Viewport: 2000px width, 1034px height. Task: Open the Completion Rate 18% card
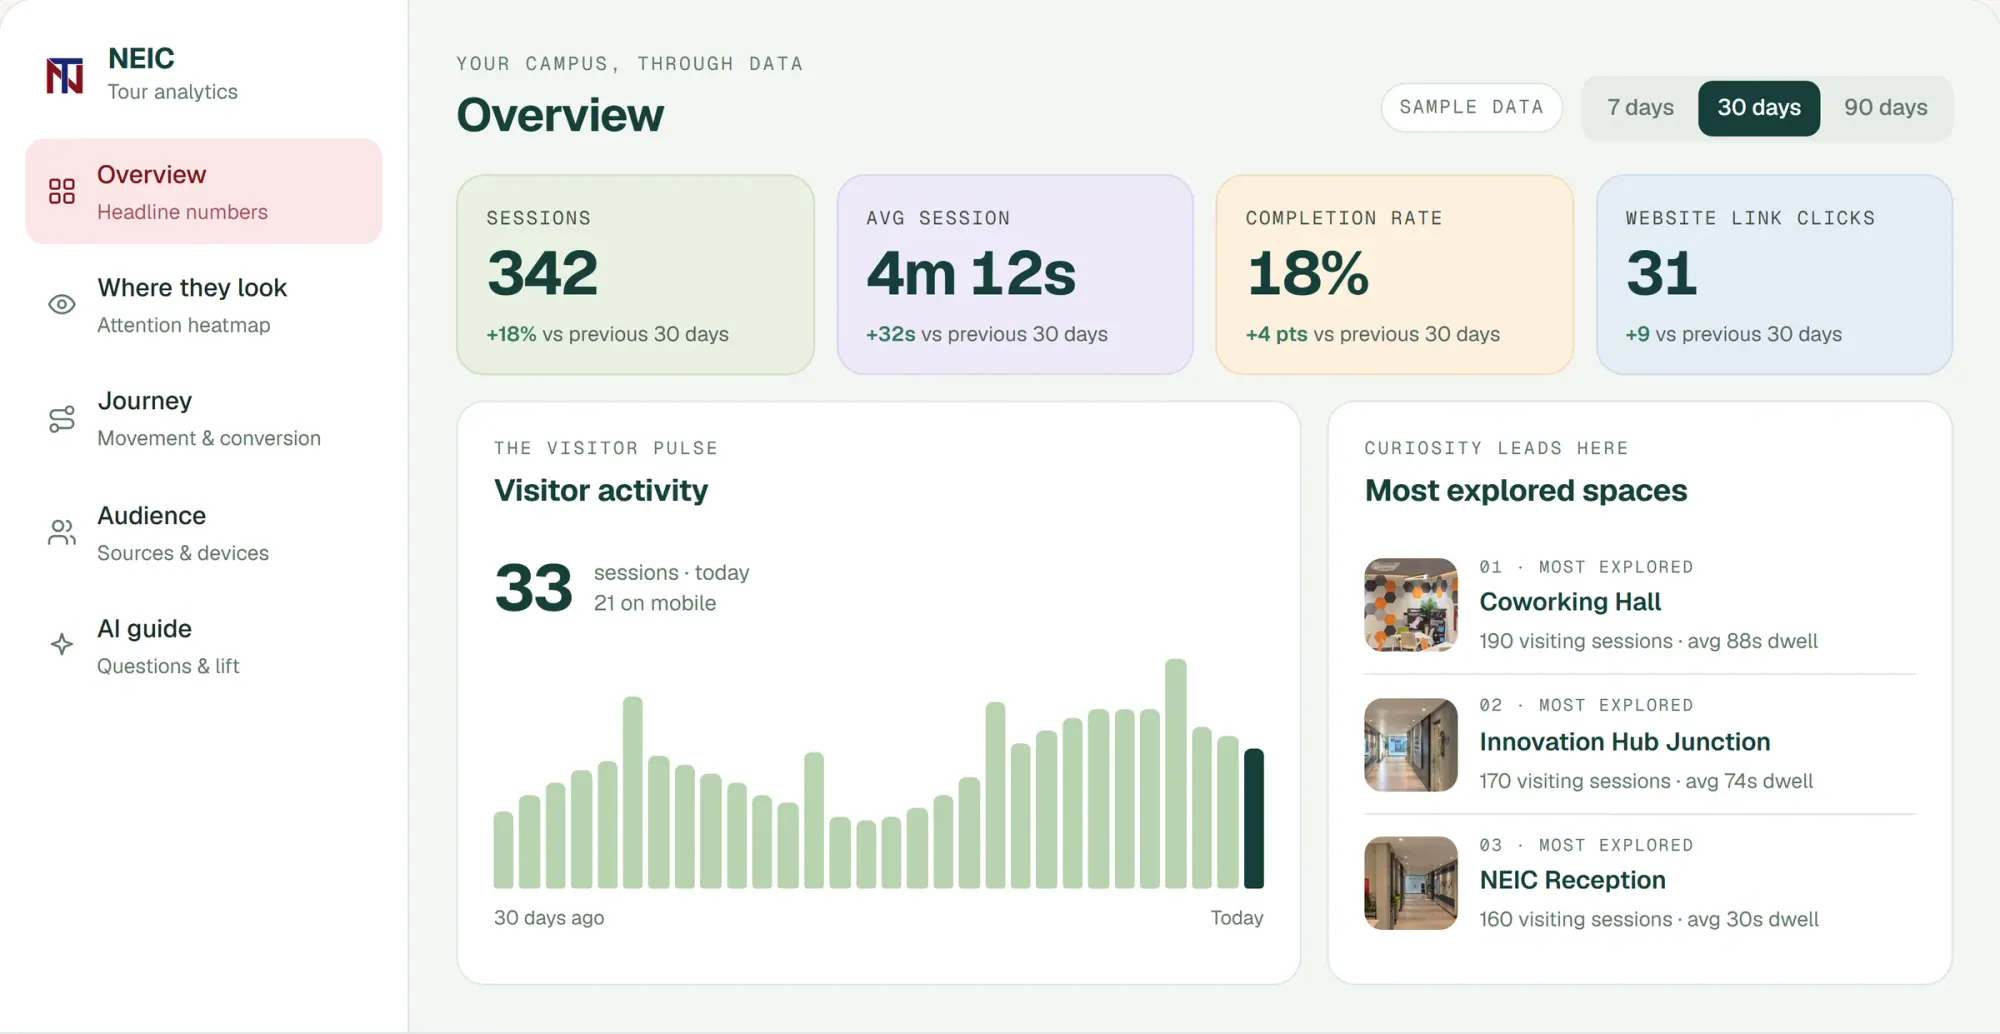tap(1394, 275)
